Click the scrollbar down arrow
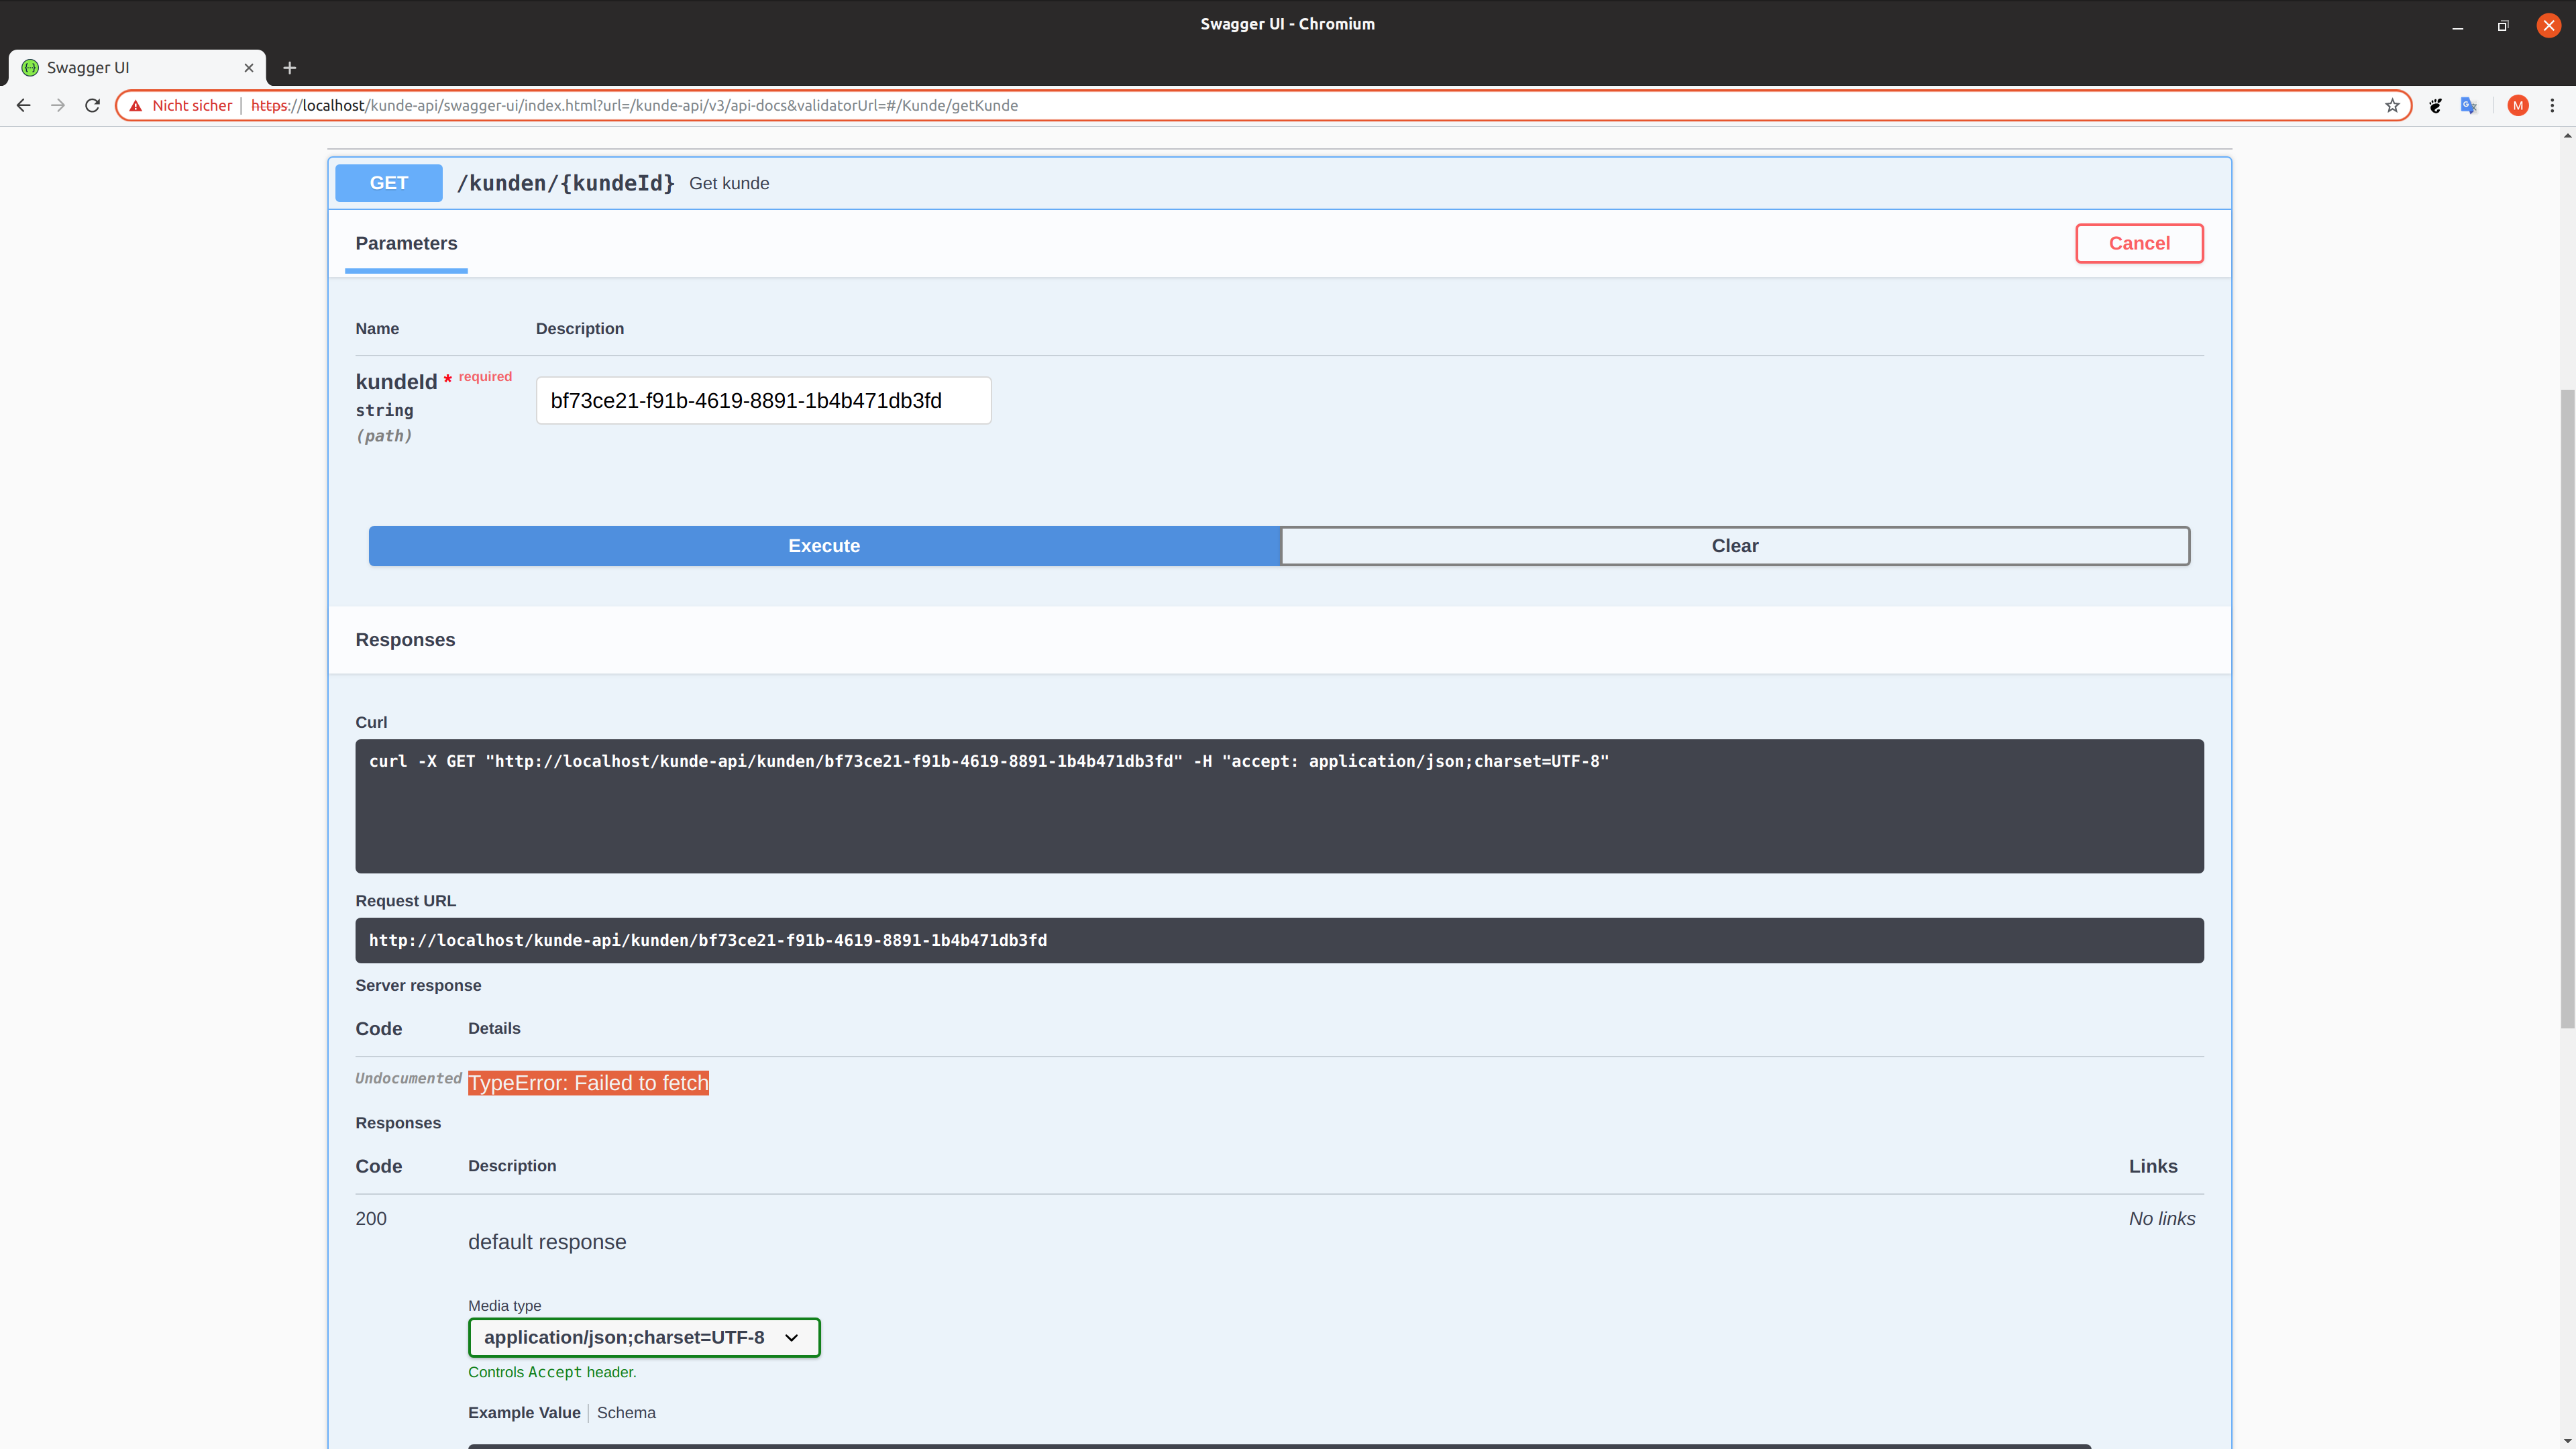Screen dimensions: 2576x1449 2567,1441
